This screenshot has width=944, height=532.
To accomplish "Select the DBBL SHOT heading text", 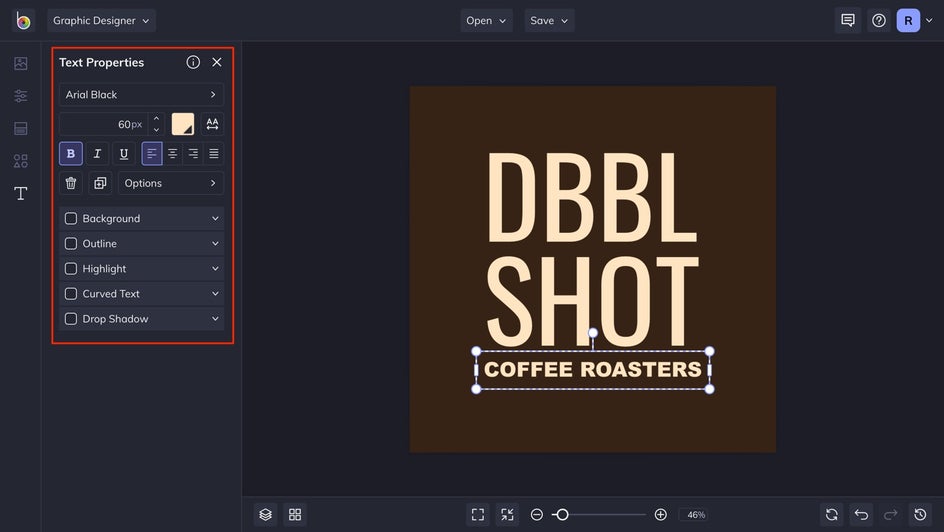I will coord(592,249).
